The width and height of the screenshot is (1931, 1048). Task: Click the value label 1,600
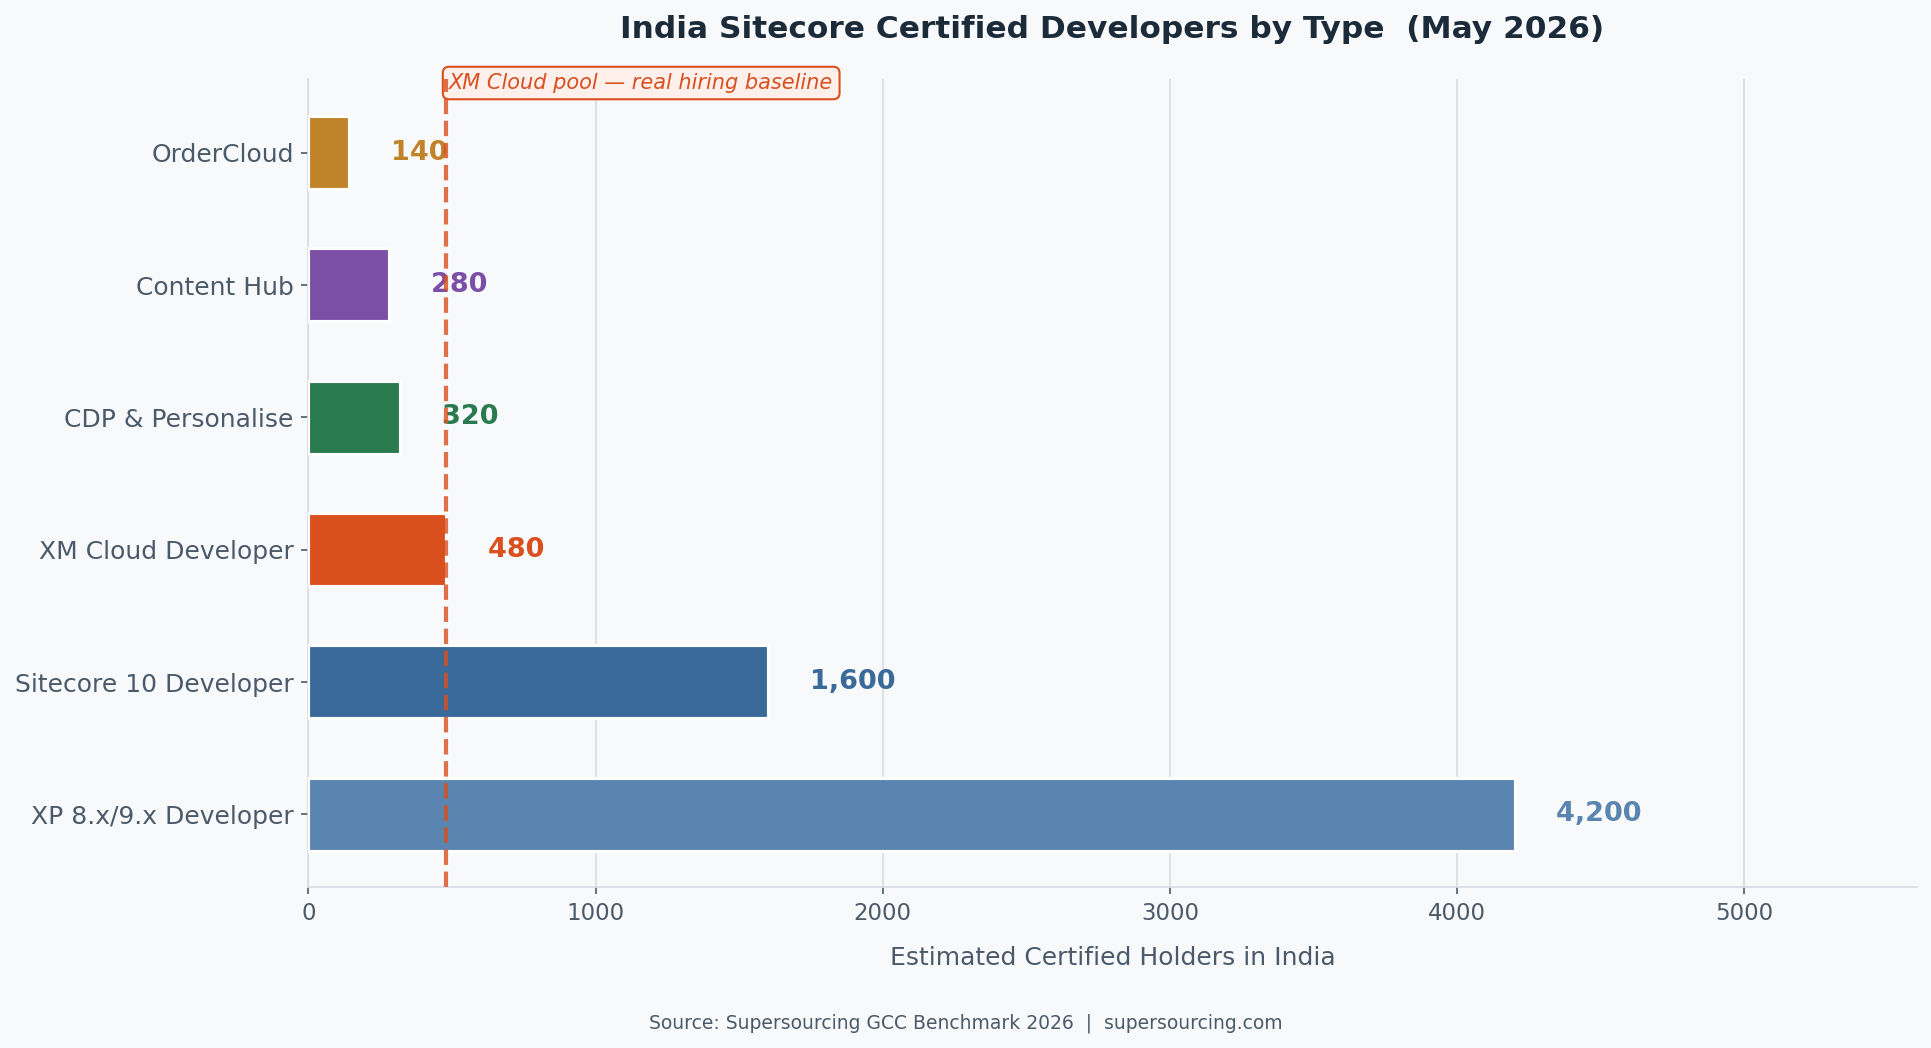click(x=852, y=681)
